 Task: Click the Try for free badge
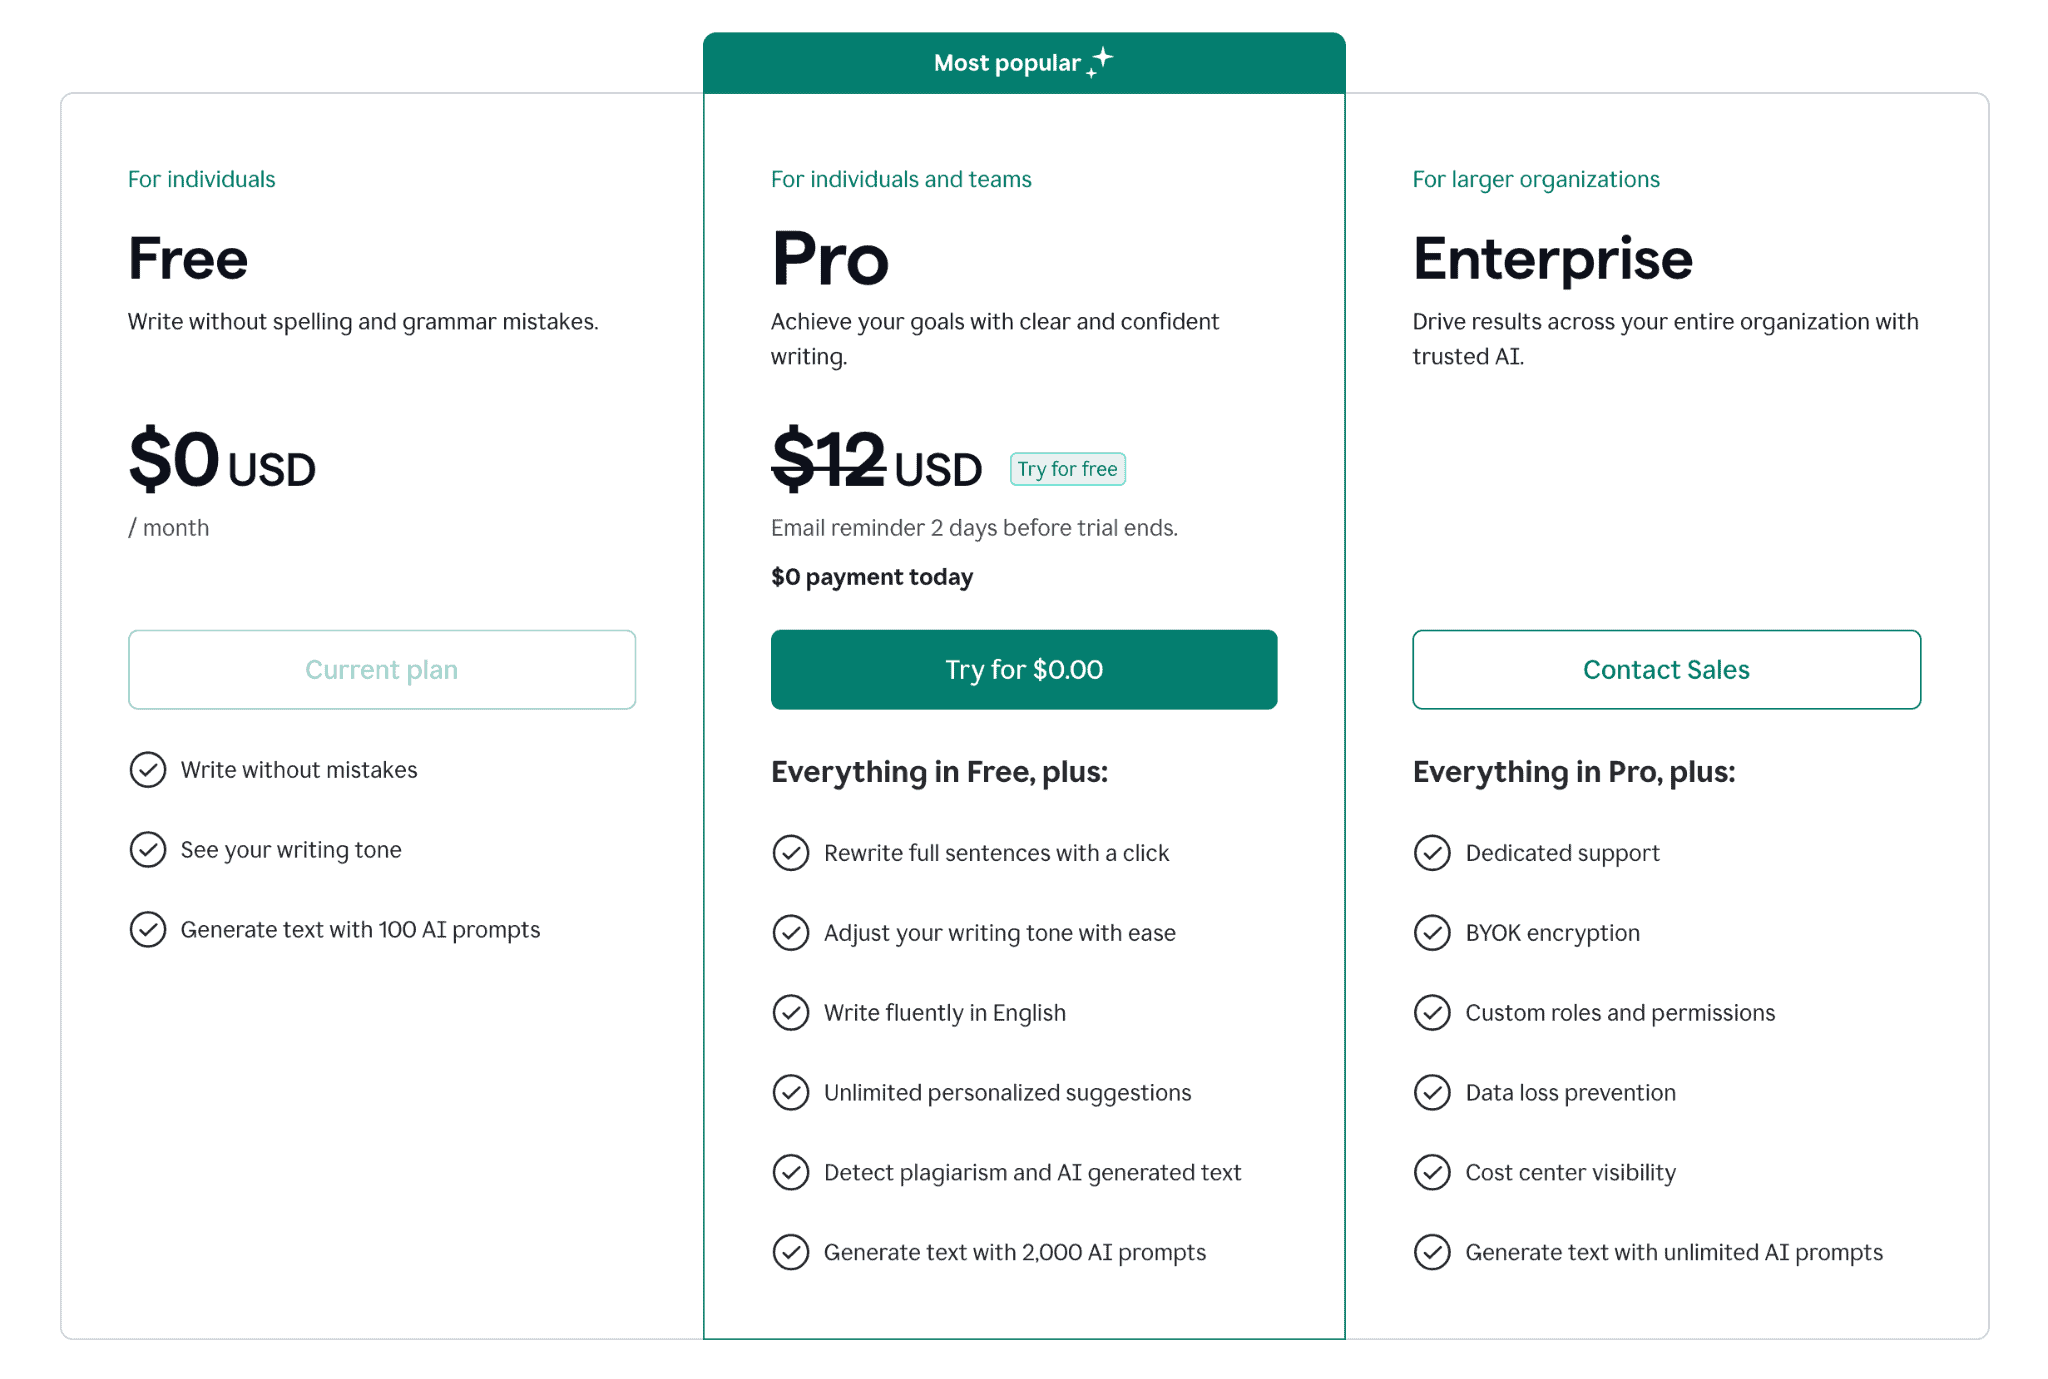1067,469
